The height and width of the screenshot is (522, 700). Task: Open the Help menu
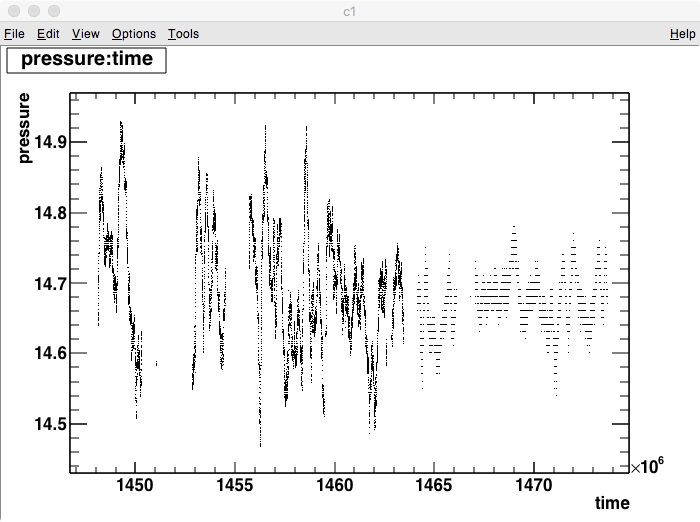[682, 34]
